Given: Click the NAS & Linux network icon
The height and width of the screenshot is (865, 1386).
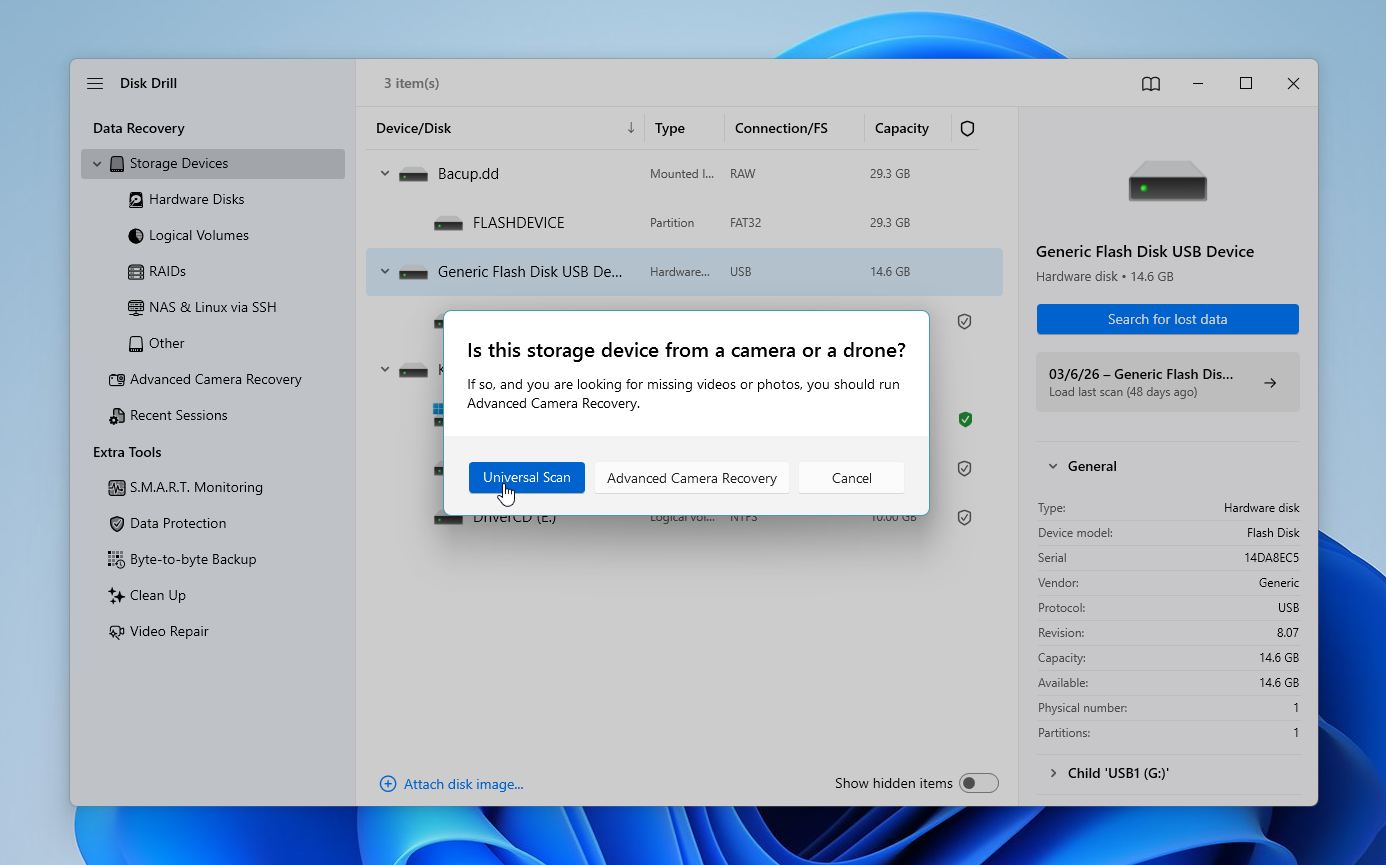Looking at the screenshot, I should click(136, 308).
